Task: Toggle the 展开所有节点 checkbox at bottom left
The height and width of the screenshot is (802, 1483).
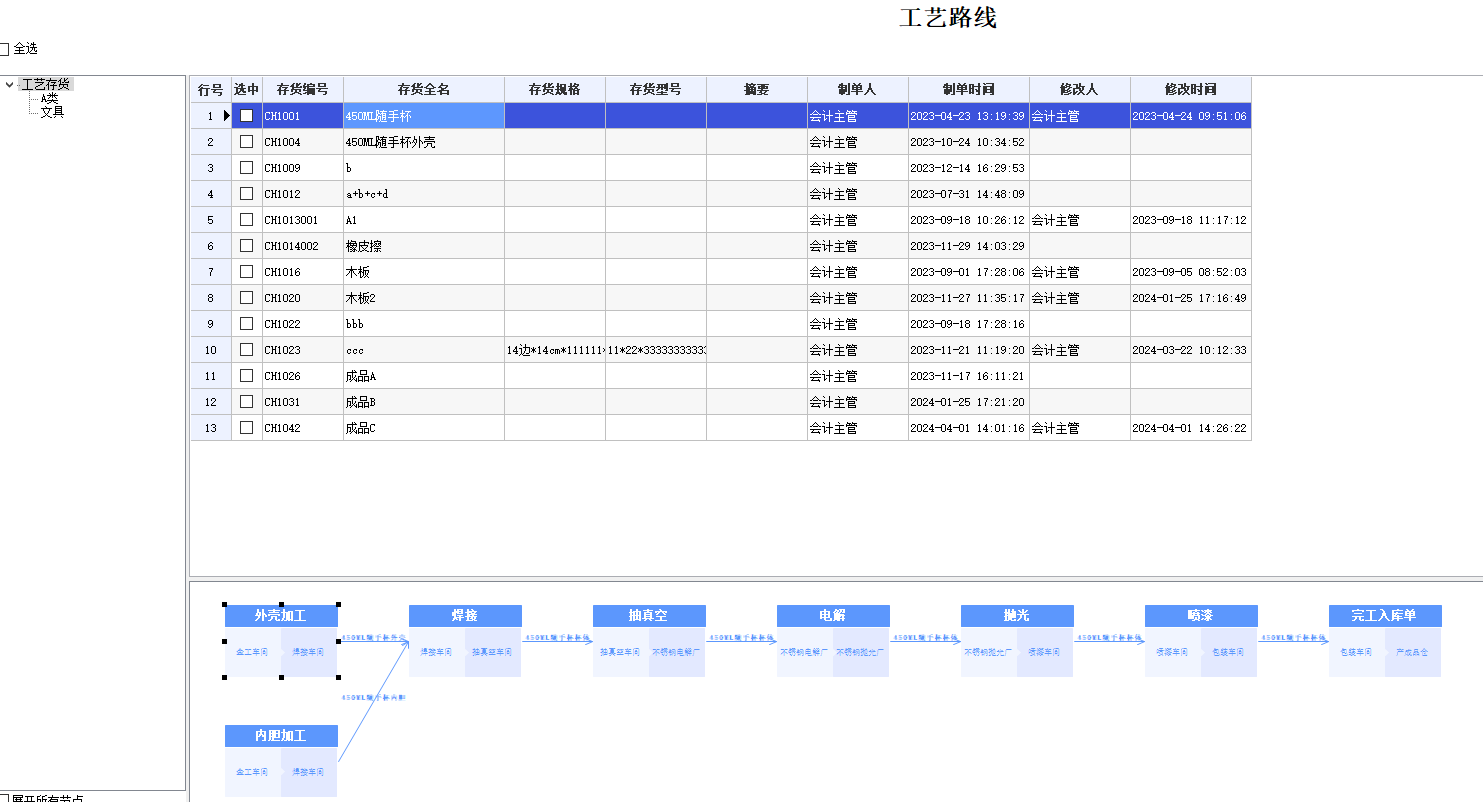Action: [x=4, y=798]
